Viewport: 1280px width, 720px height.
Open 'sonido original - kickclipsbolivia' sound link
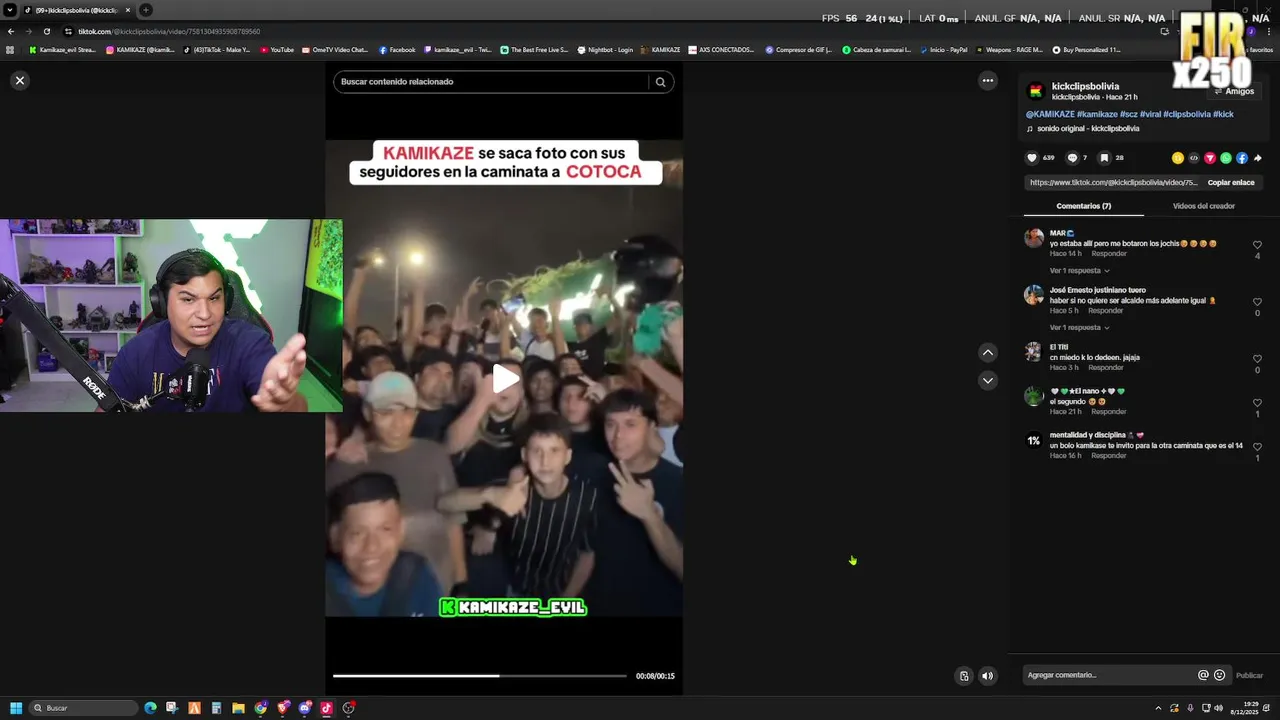point(1088,129)
